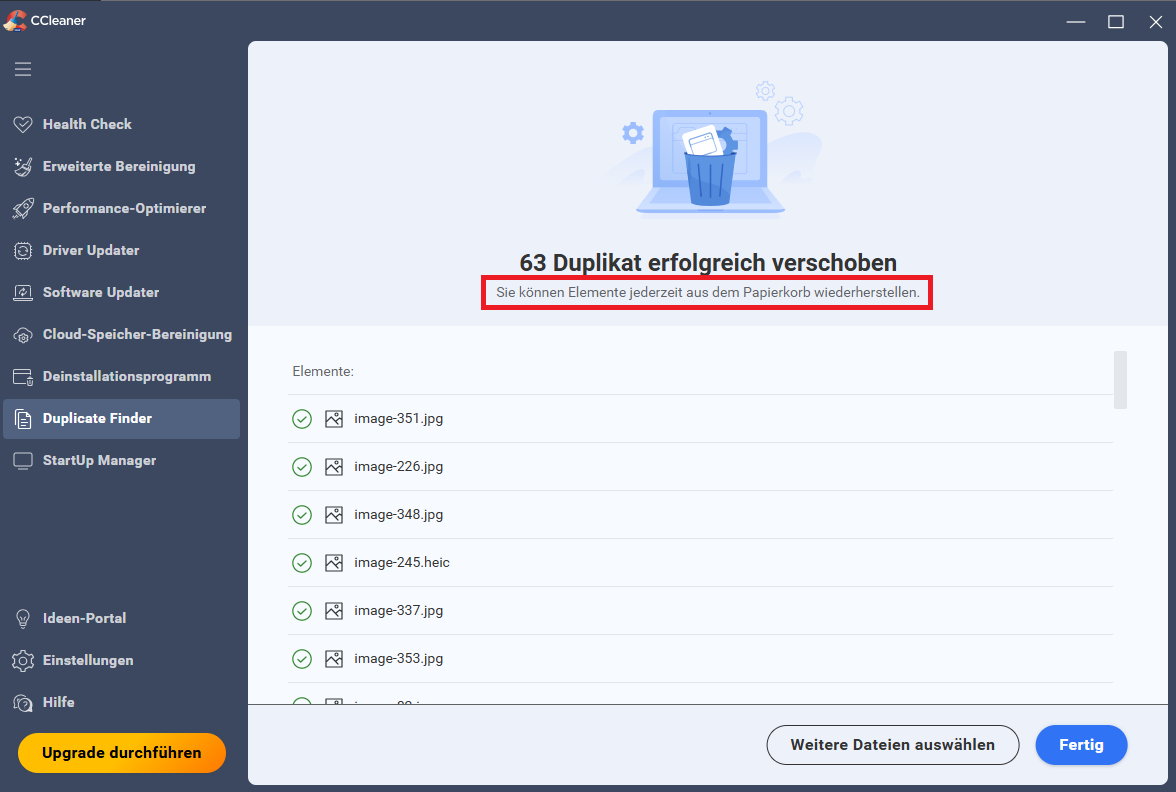Open Einstellungen in the sidebar
This screenshot has height=792, width=1176.
(x=87, y=661)
